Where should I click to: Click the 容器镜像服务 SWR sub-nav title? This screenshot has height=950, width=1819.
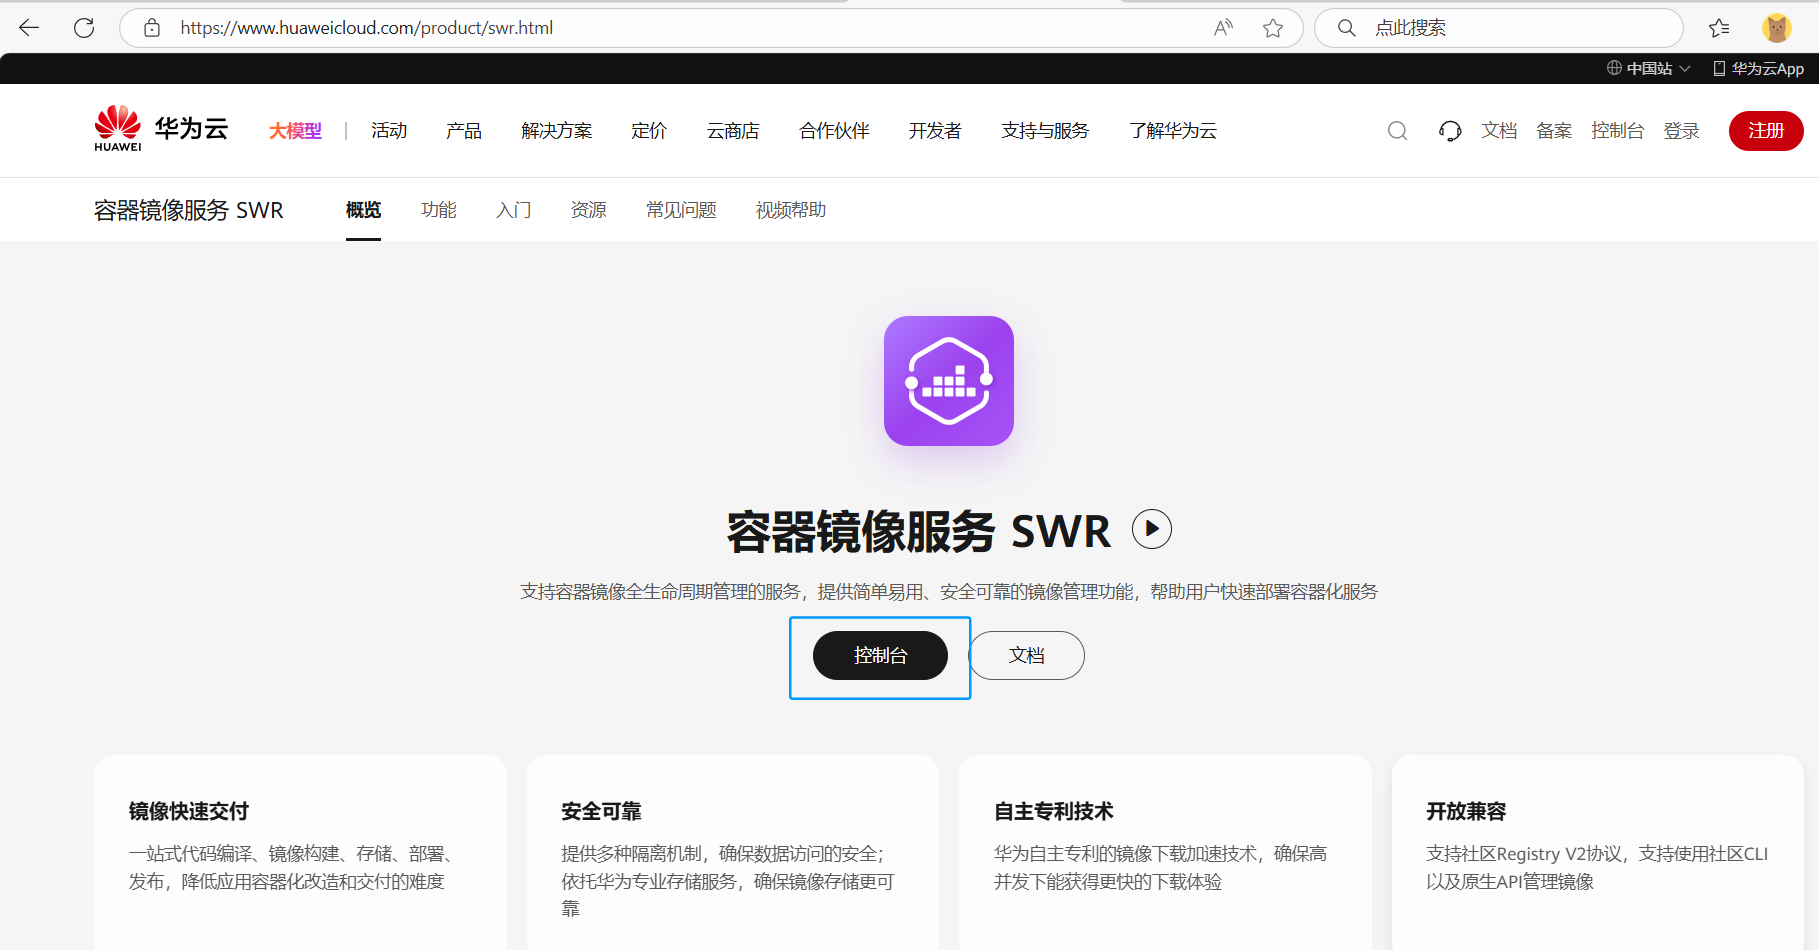189,210
